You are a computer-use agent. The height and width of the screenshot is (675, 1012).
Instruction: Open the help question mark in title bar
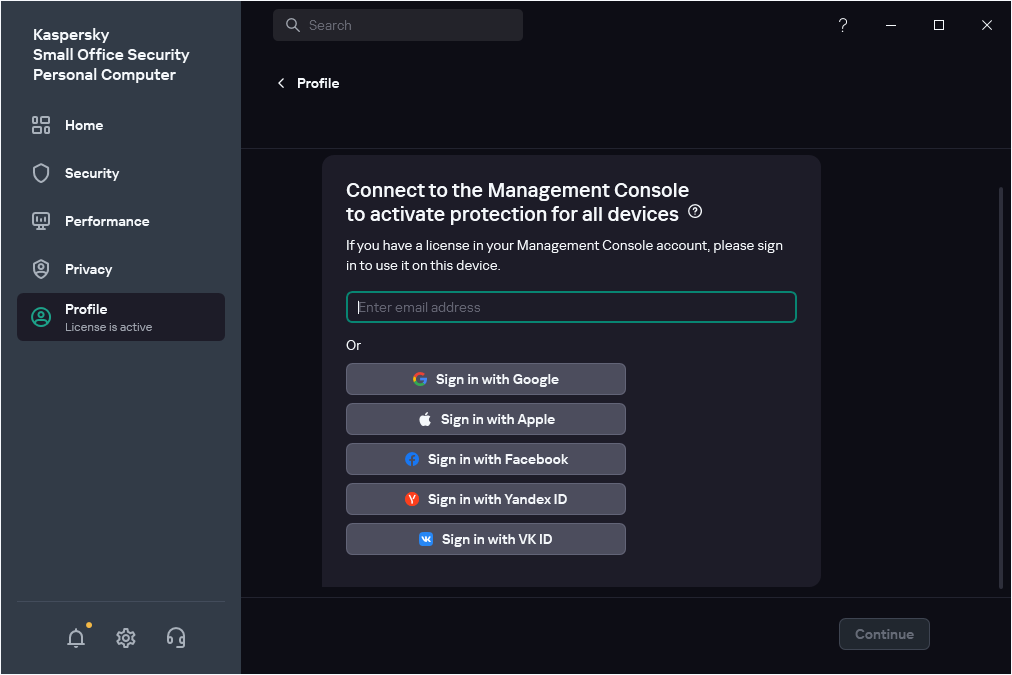842,25
